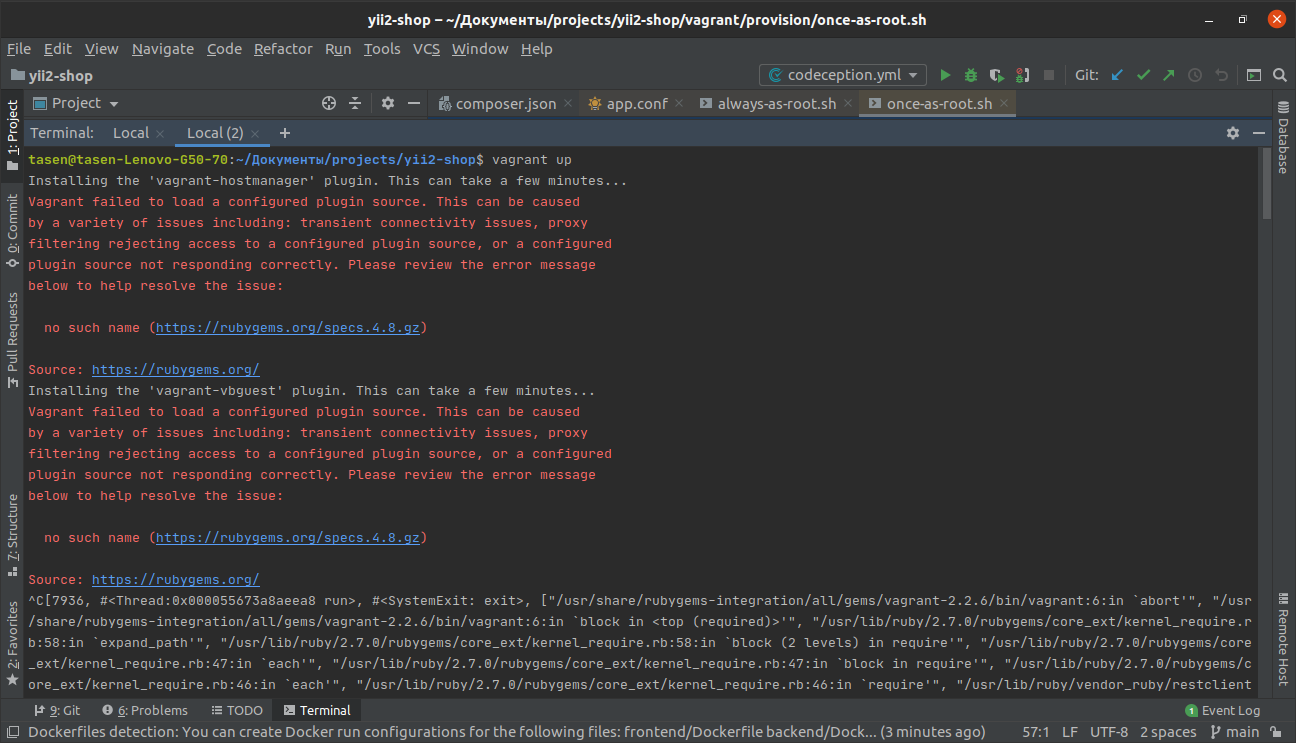The width and height of the screenshot is (1296, 743).
Task: Open the File menu
Action: (x=19, y=48)
